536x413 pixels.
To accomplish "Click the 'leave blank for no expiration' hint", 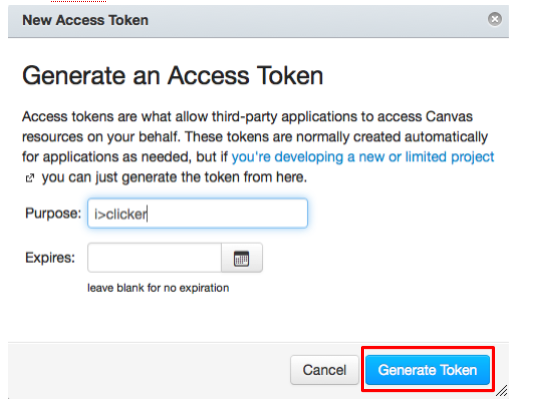I will 158,288.
